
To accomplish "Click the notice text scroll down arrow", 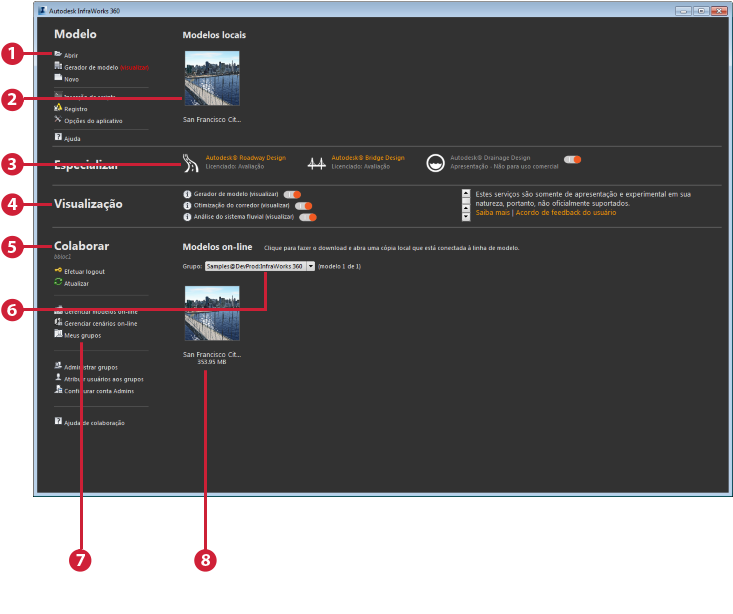I will point(466,217).
